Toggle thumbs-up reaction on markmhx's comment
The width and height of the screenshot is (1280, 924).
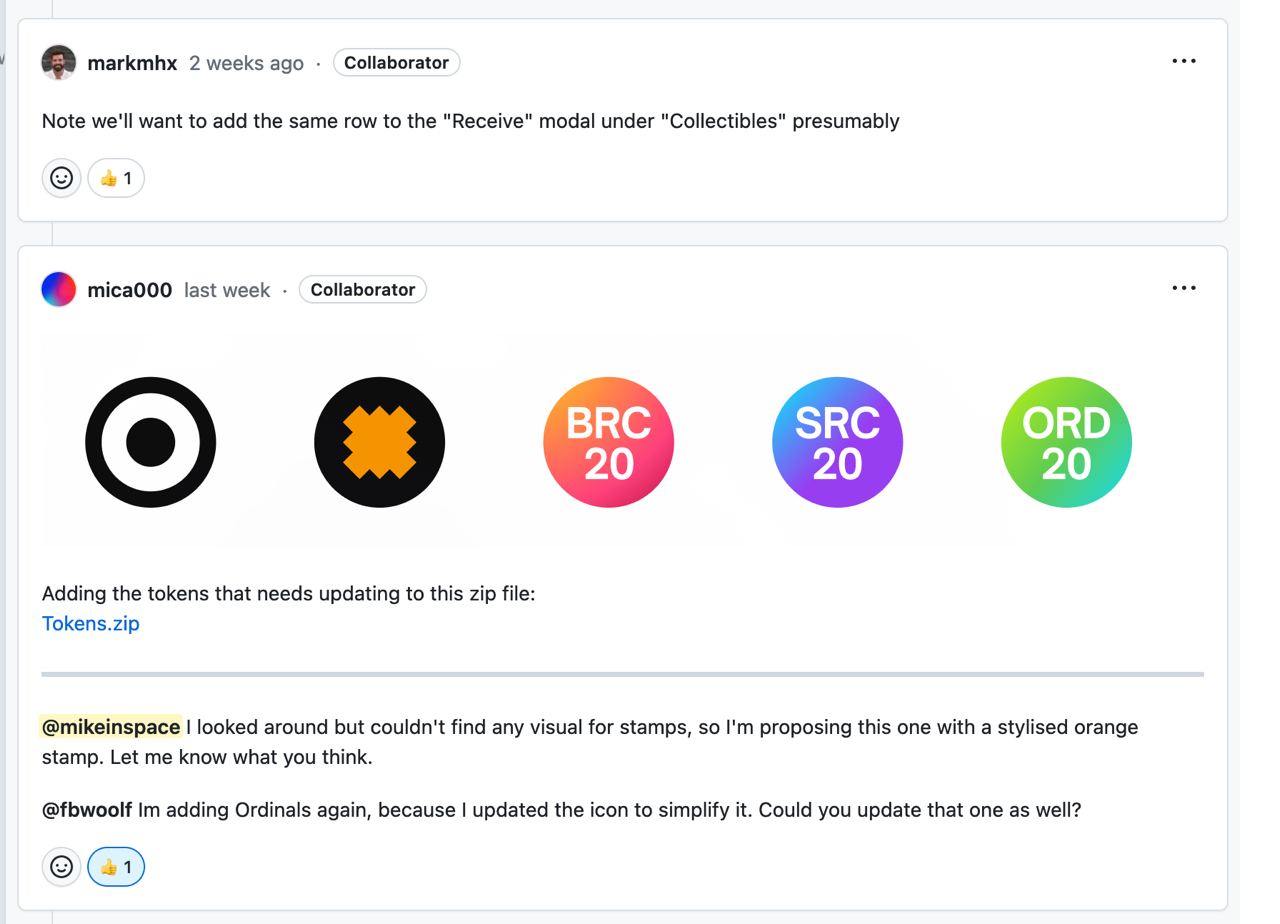click(116, 178)
